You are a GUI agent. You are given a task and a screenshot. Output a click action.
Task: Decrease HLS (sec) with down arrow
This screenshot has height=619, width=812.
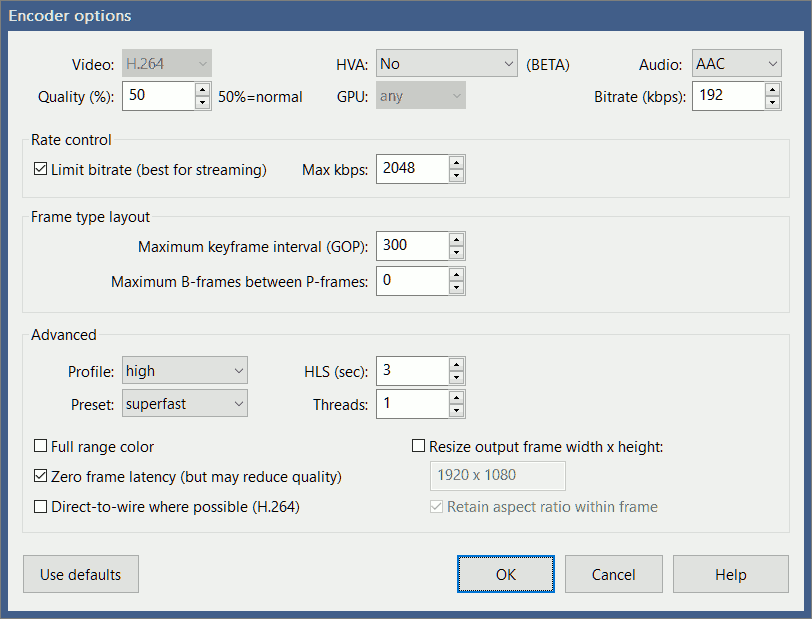[457, 378]
